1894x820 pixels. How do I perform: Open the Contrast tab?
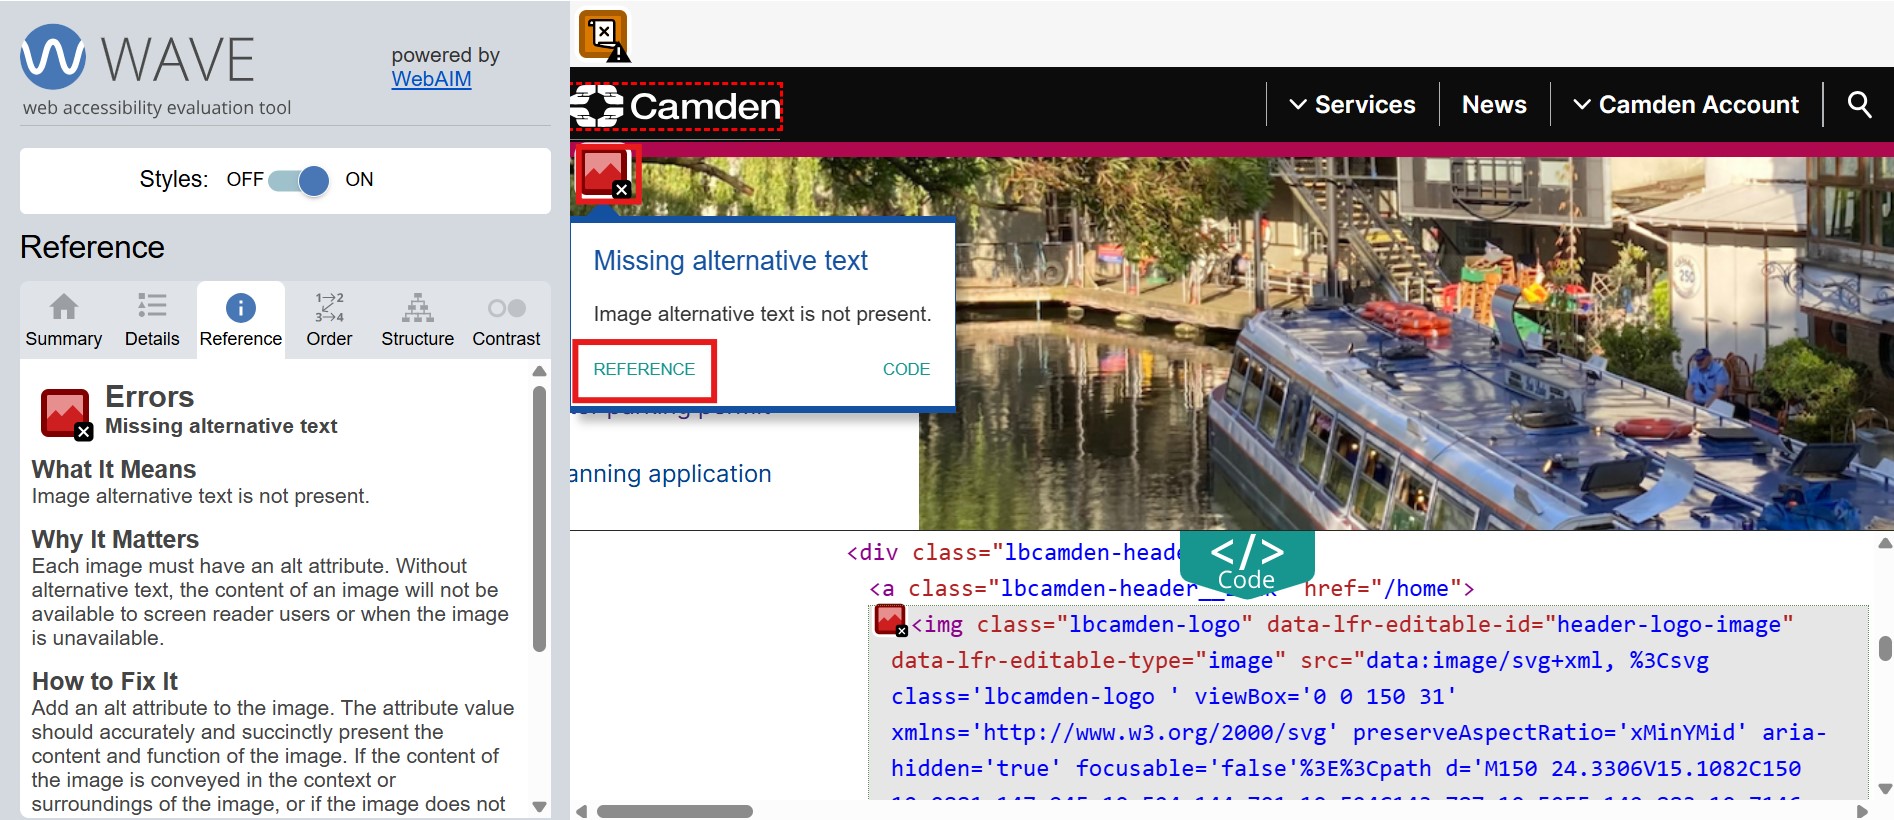(506, 320)
